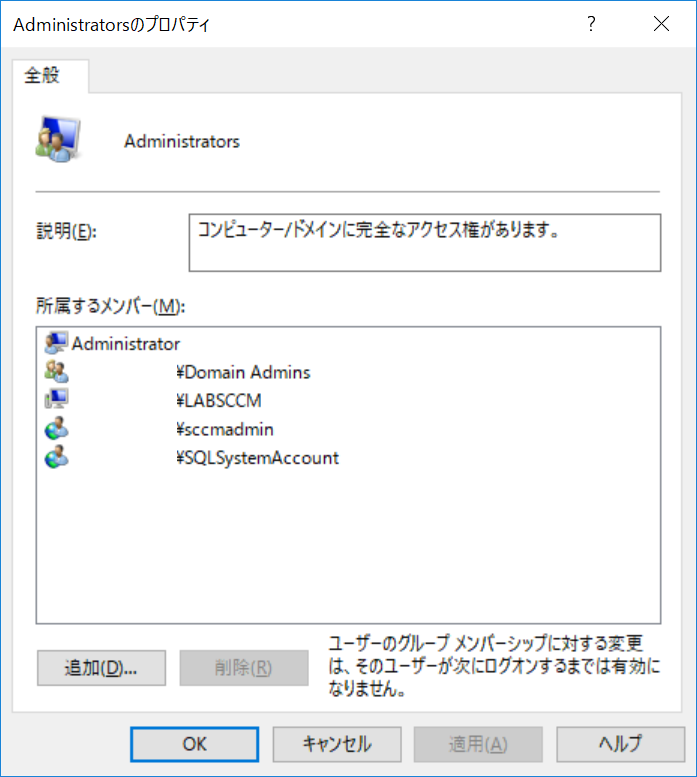The width and height of the screenshot is (697, 777).
Task: Click the 削除(R) button
Action: (x=244, y=668)
